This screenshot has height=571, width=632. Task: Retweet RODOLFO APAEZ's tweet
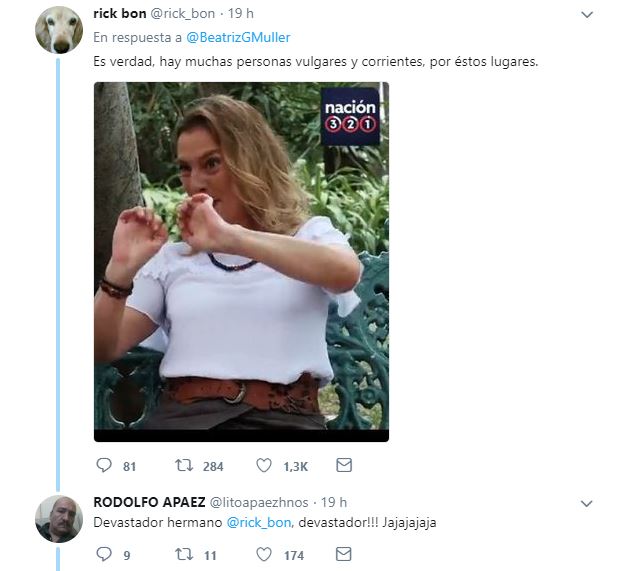pyautogui.click(x=184, y=553)
